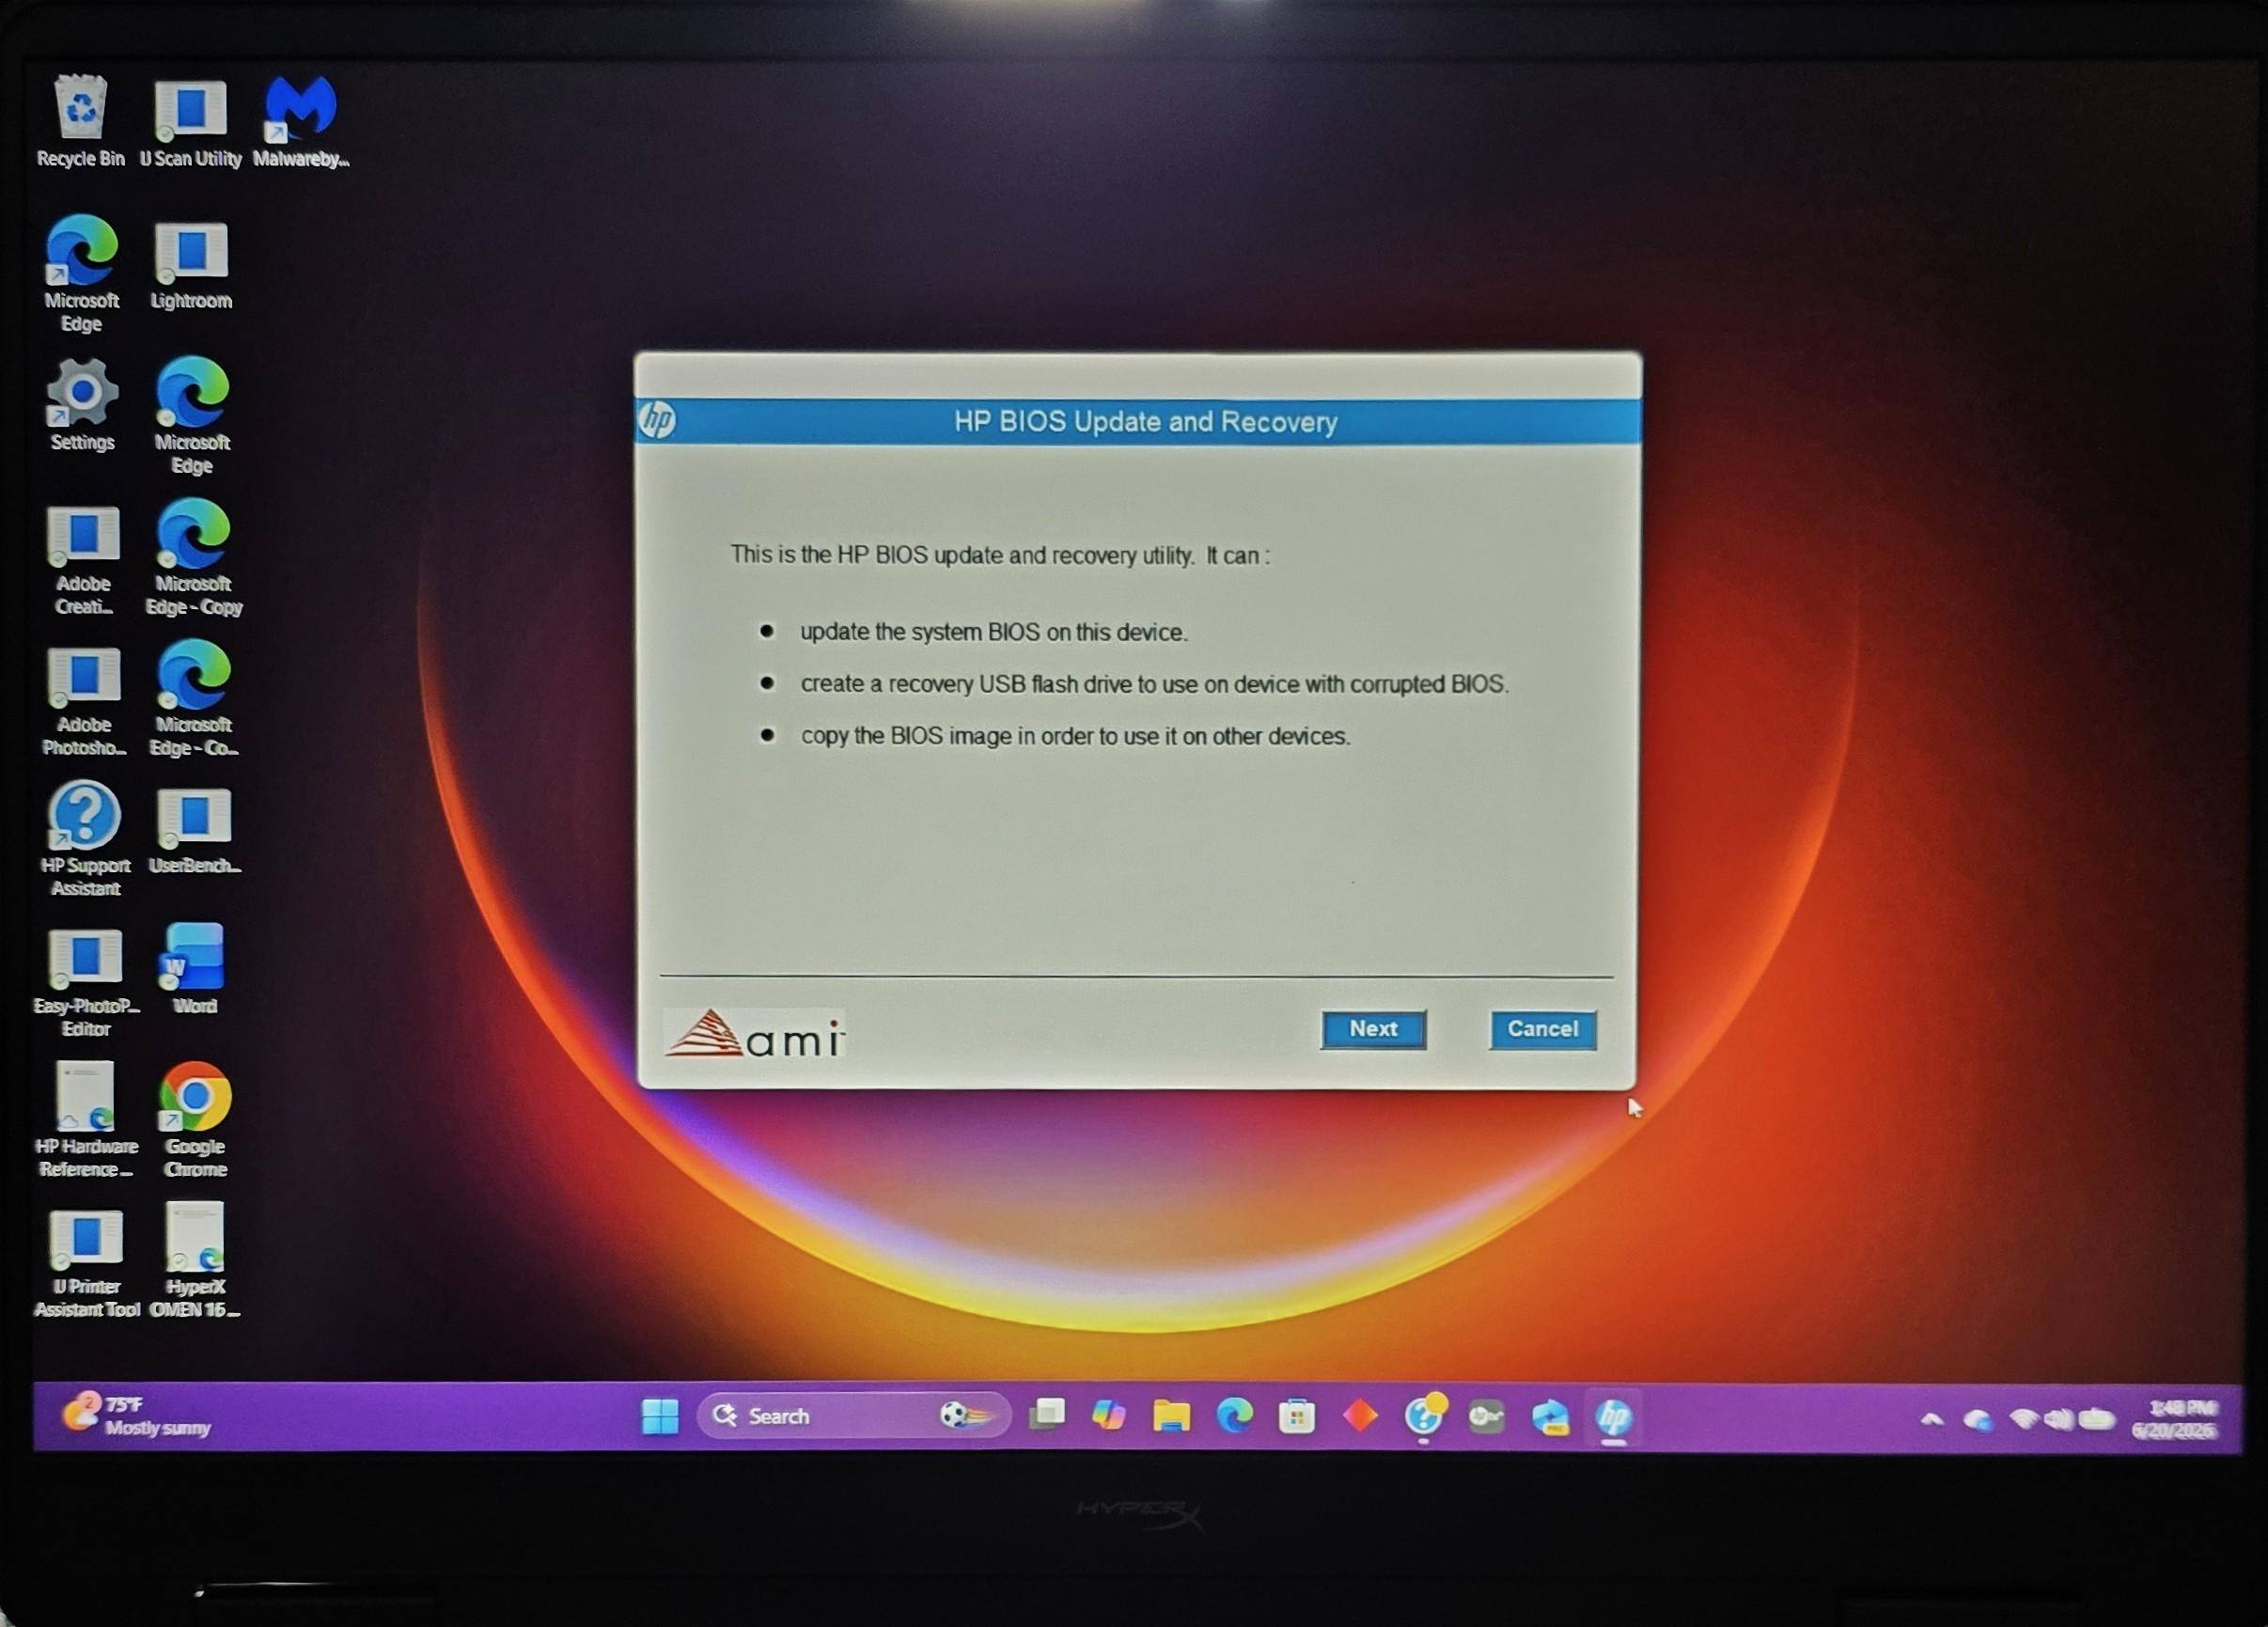The width and height of the screenshot is (2268, 1627).
Task: Select the Adobe Creati... desktop icon
Action: (x=84, y=560)
